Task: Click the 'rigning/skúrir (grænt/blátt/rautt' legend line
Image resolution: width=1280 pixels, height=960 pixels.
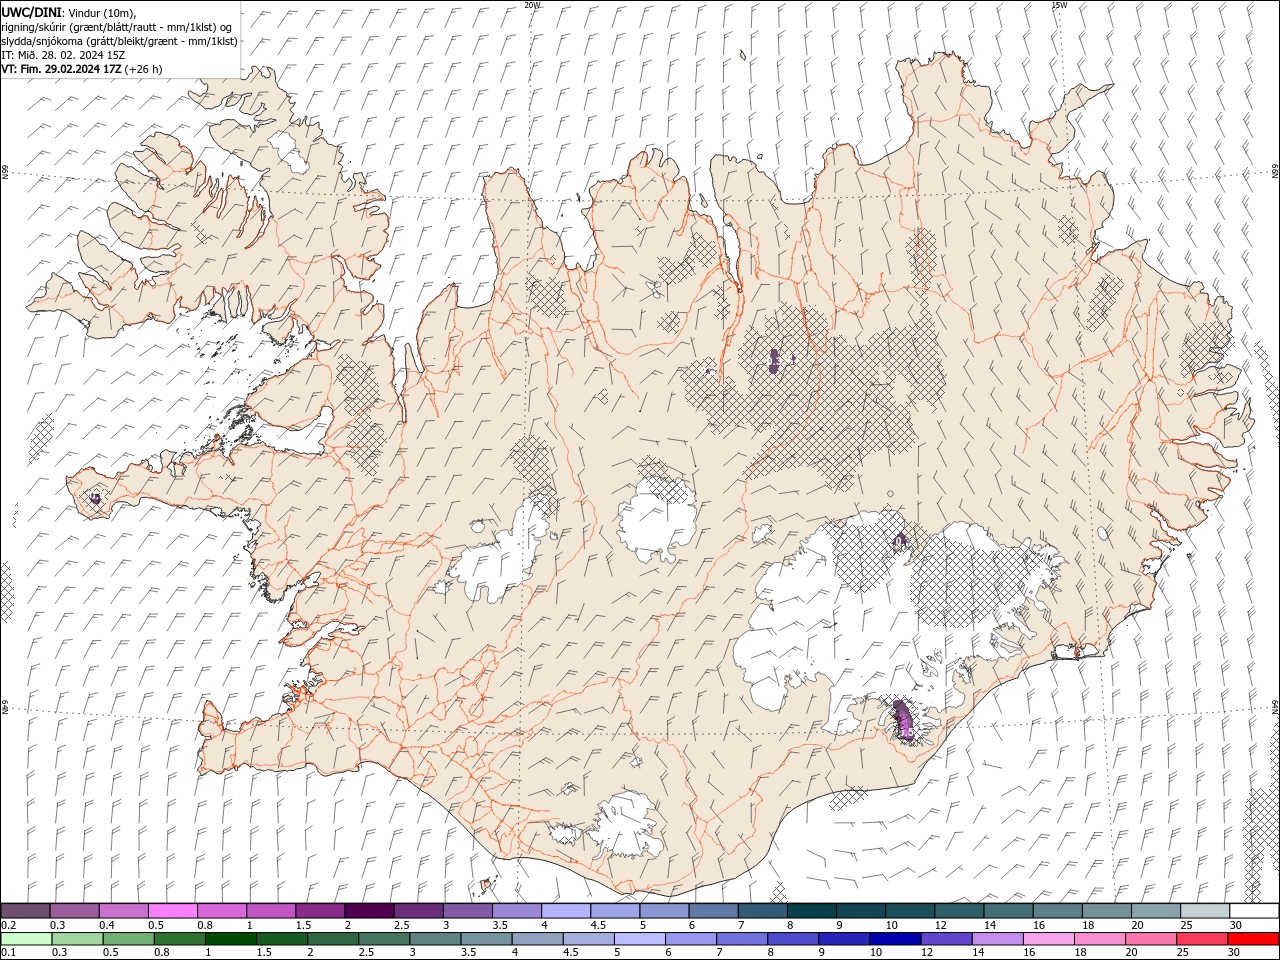Action: 117,26
